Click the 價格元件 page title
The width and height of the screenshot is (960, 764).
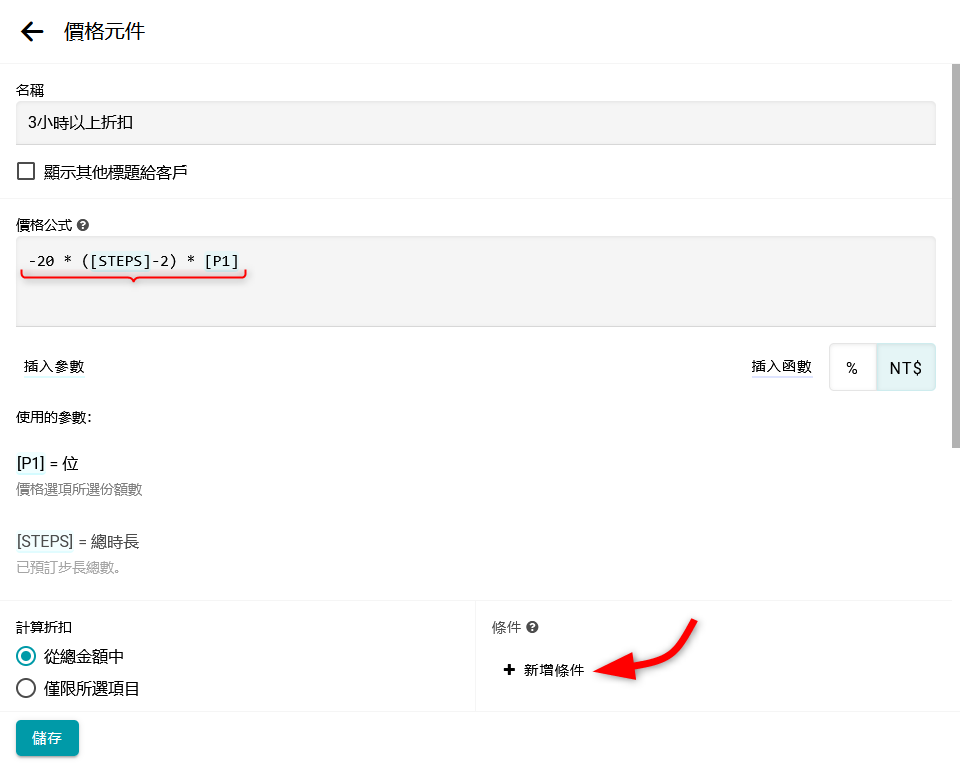point(104,32)
